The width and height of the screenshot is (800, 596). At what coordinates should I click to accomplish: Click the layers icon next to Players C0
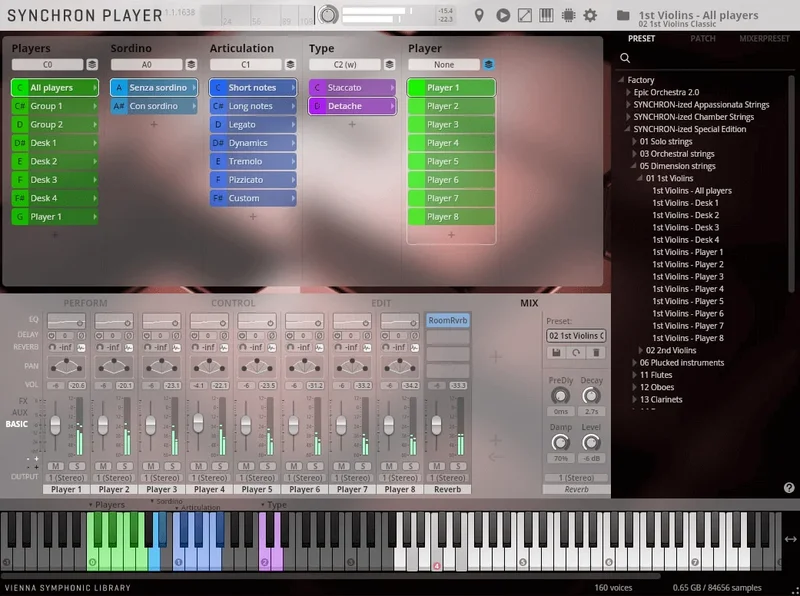pyautogui.click(x=92, y=64)
